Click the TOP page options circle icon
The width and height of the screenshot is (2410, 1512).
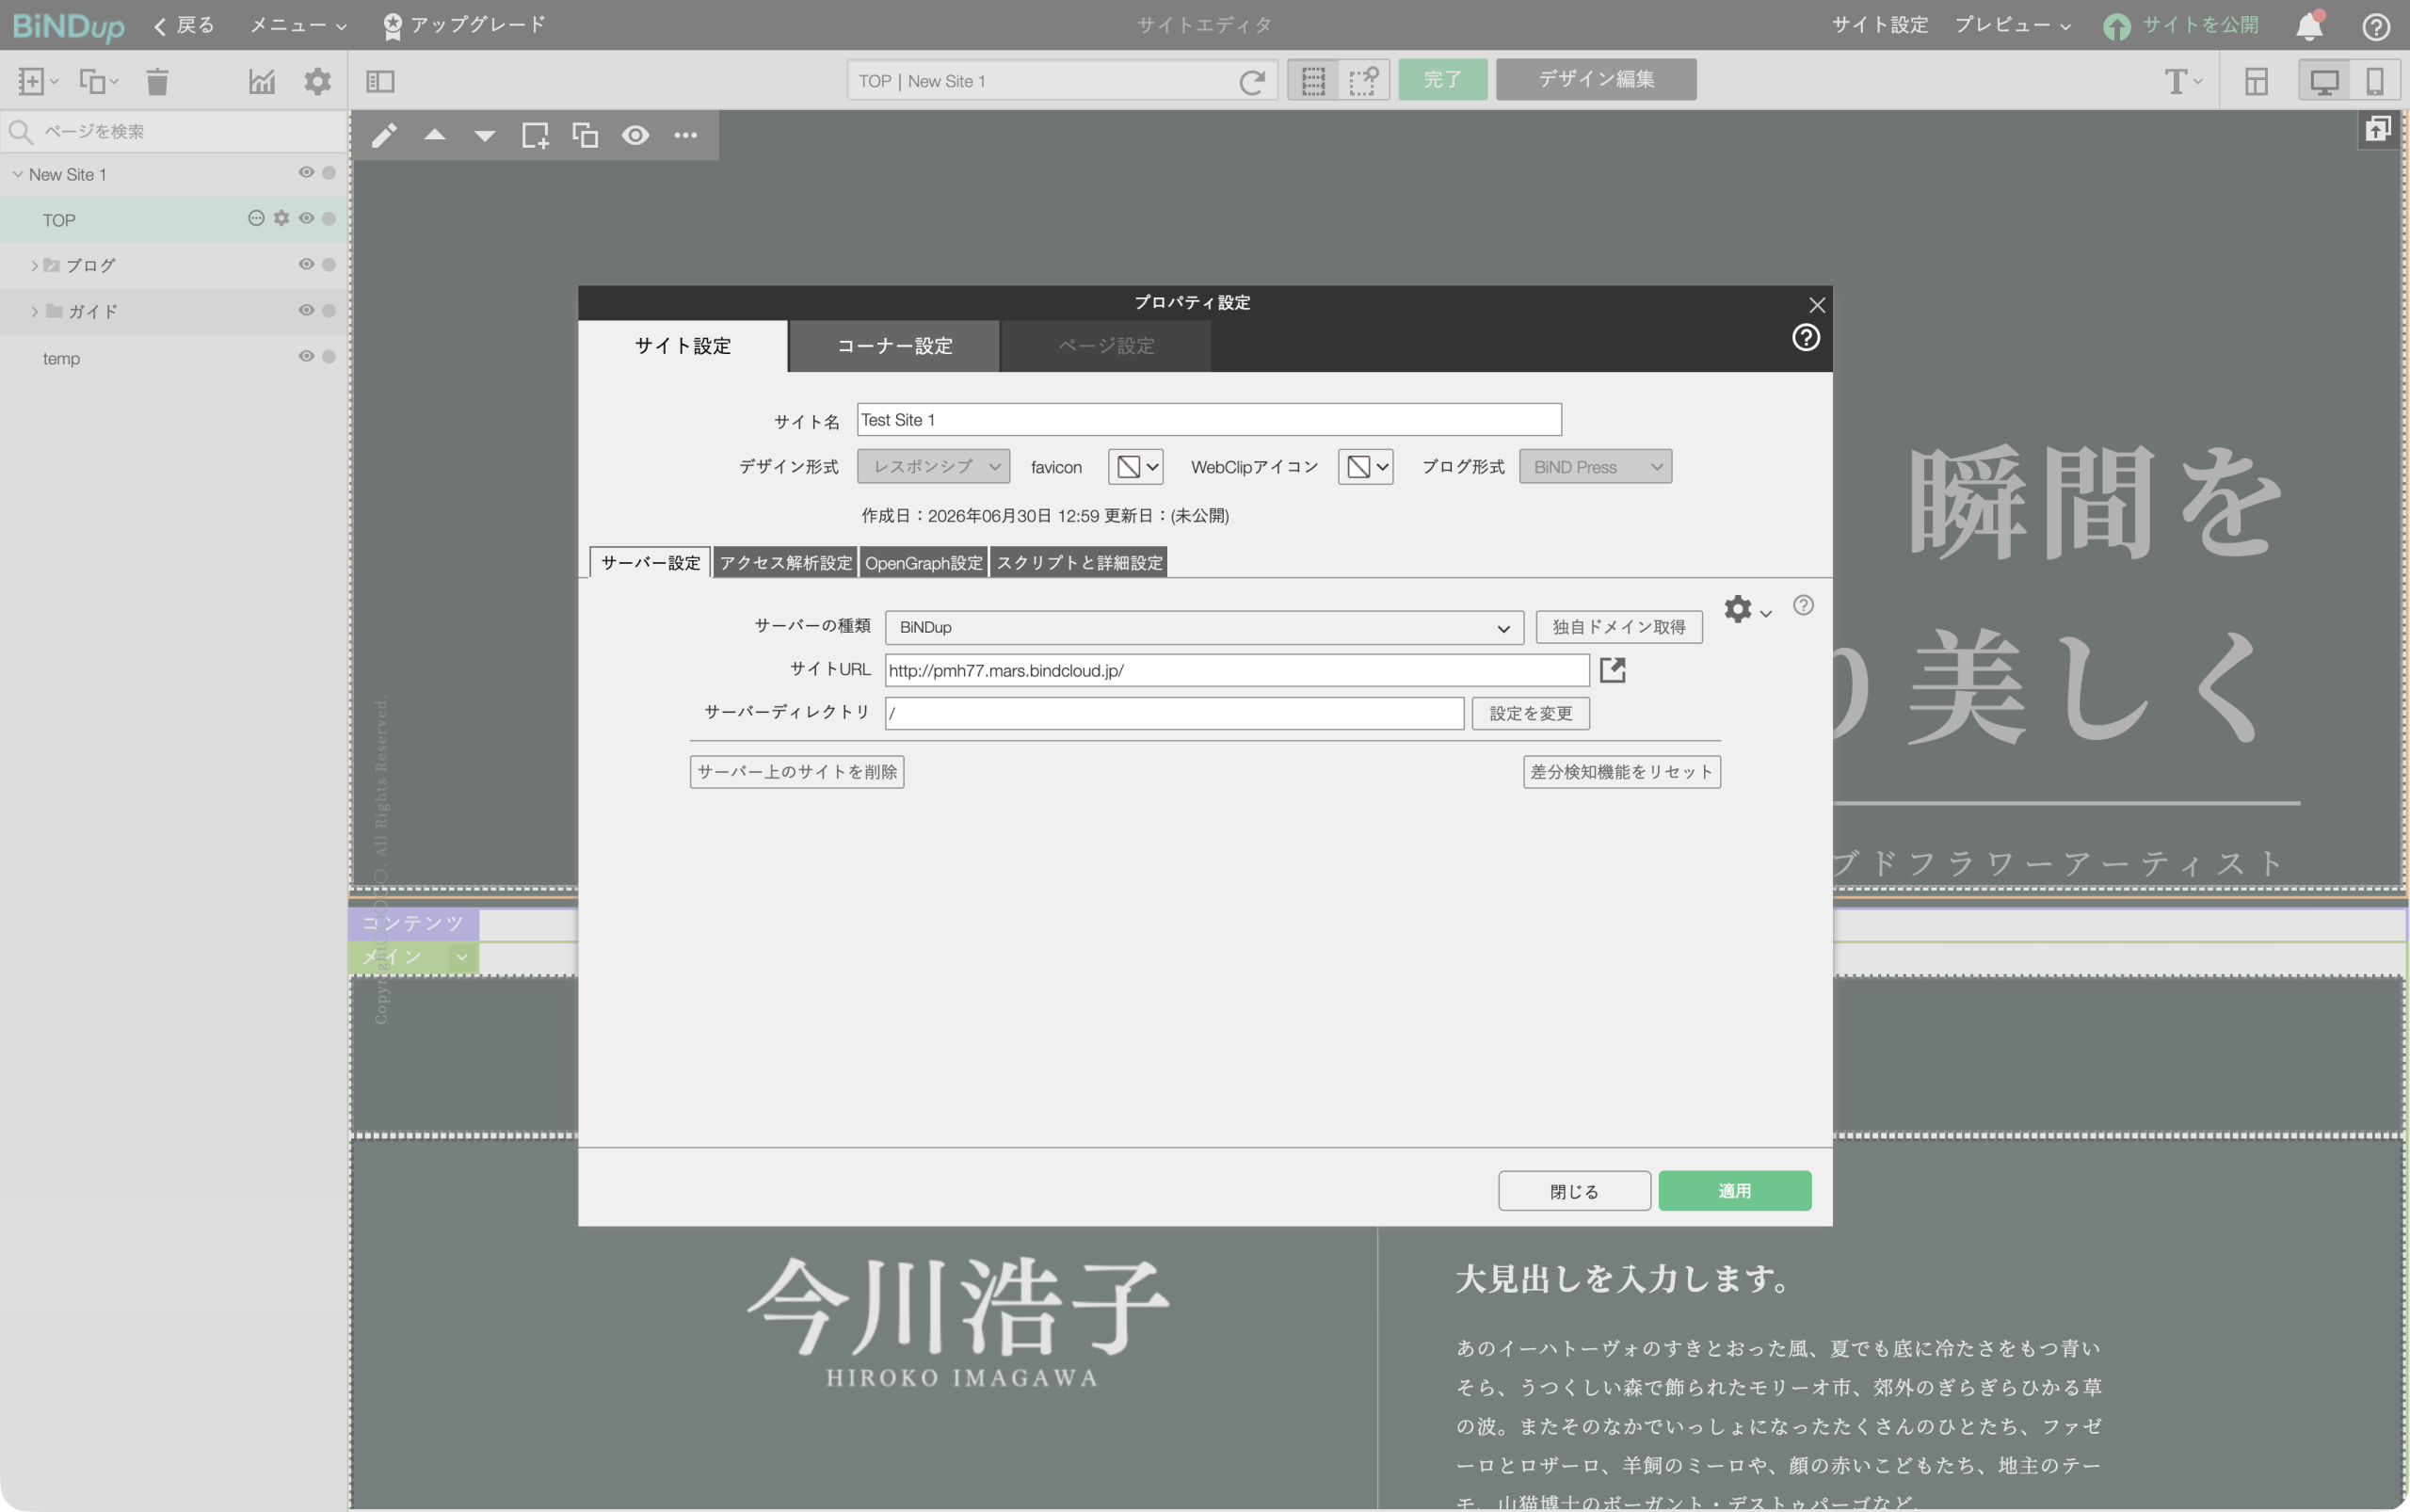point(256,218)
